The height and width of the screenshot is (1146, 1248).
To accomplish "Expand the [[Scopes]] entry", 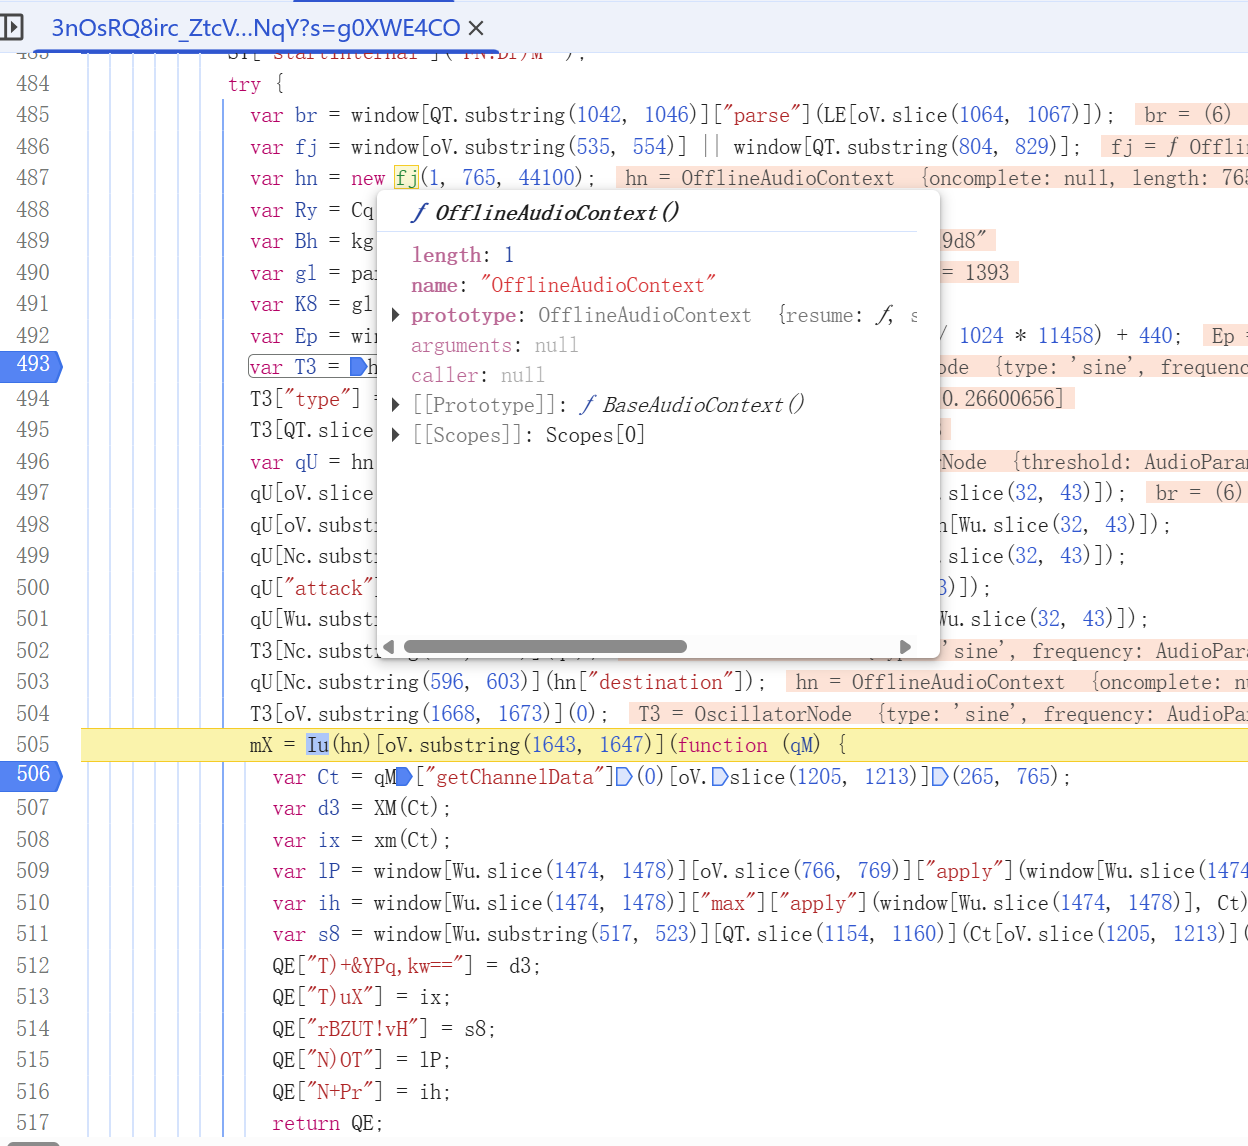I will (396, 435).
